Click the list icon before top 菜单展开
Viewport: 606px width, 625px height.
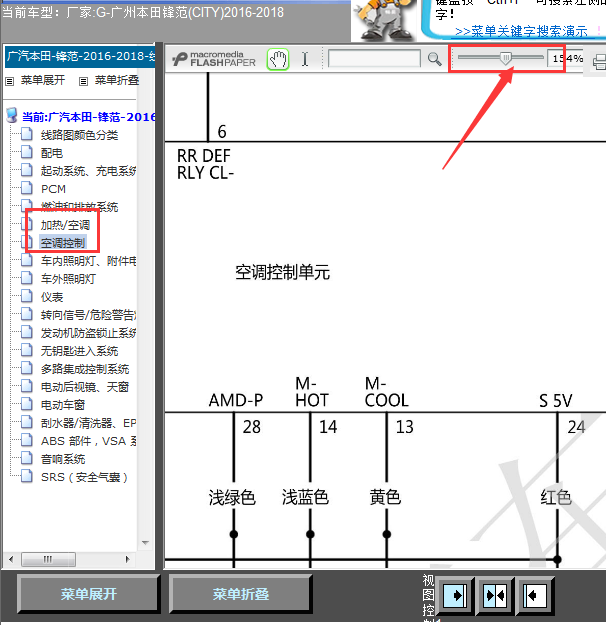pyautogui.click(x=10, y=81)
